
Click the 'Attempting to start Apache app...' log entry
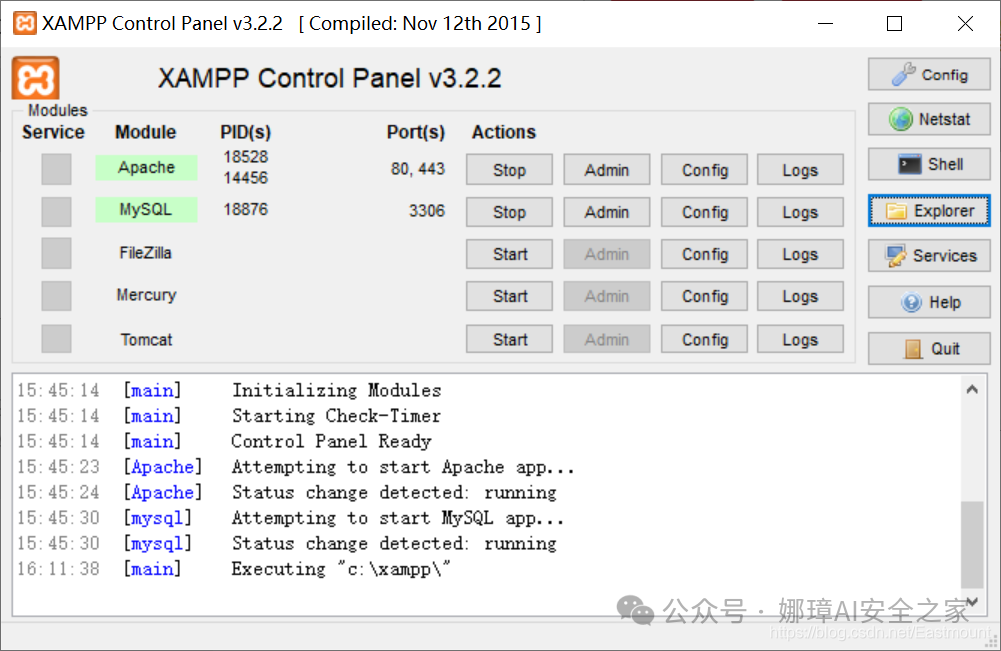tap(403, 467)
